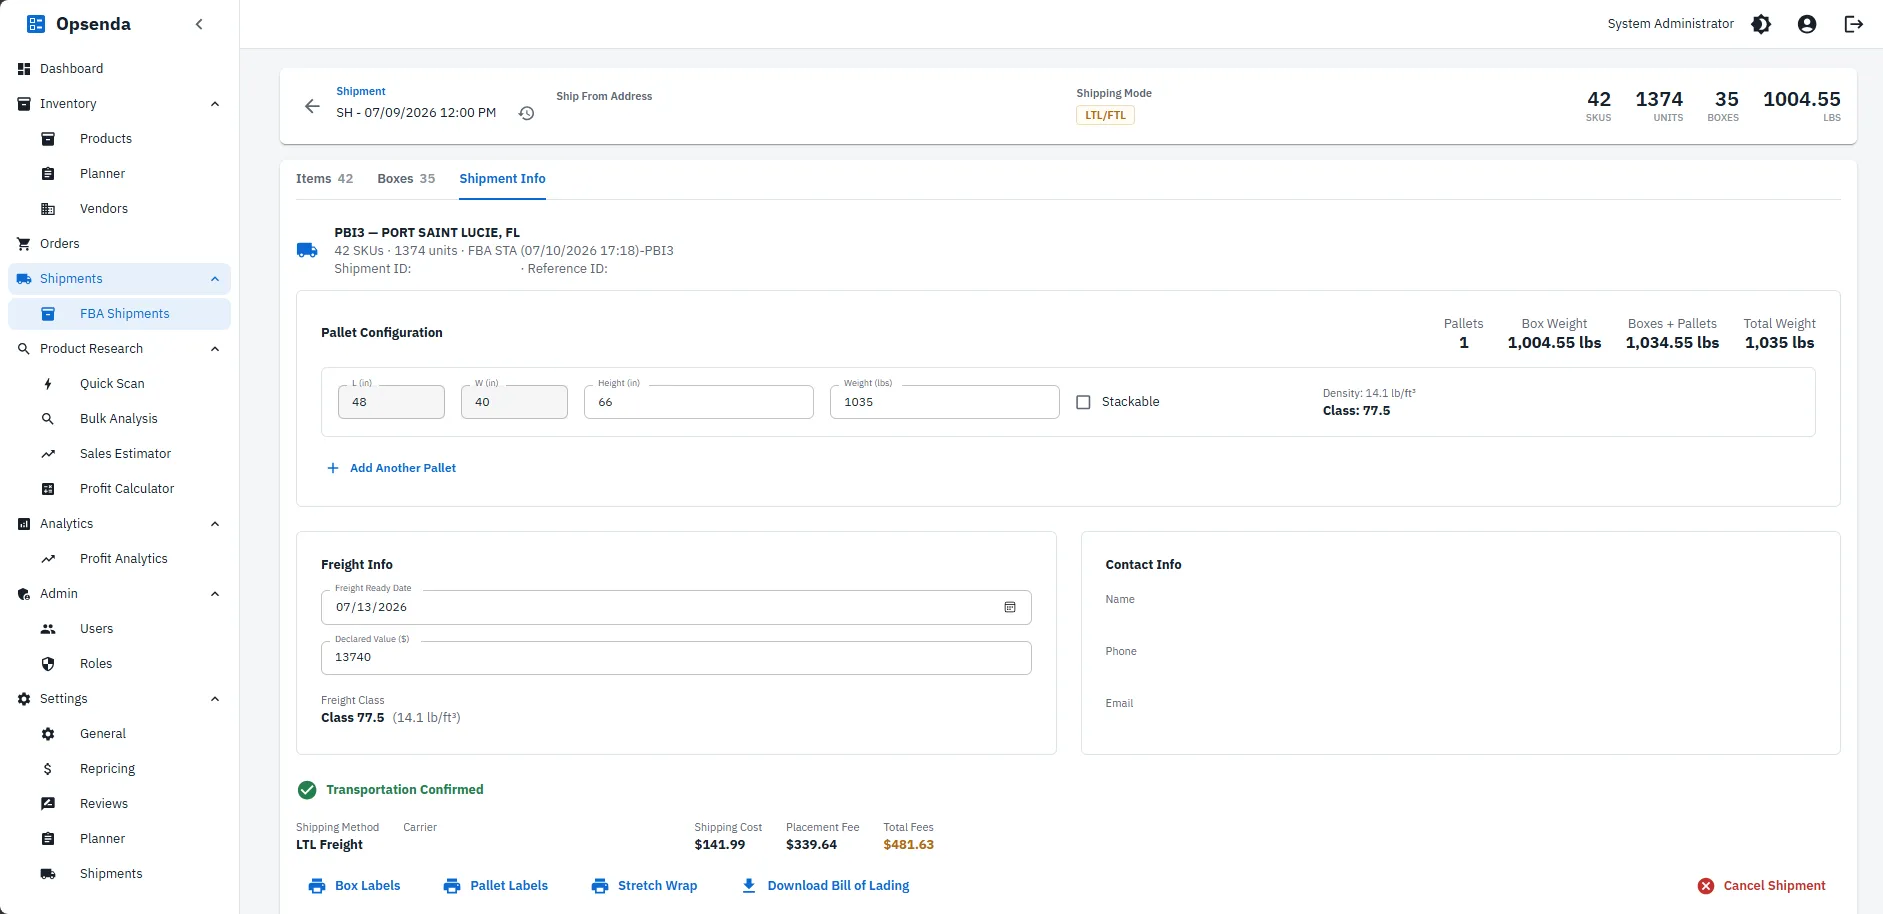
Task: Click the Vendors building icon
Action: [48, 209]
